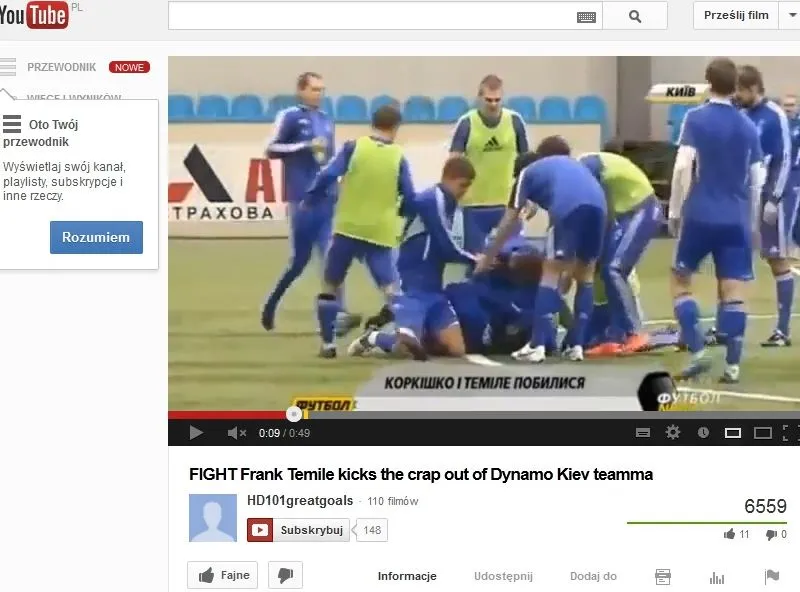Viewport: 800px width, 592px height.
Task: Report the video using flag icon
Action: click(771, 577)
